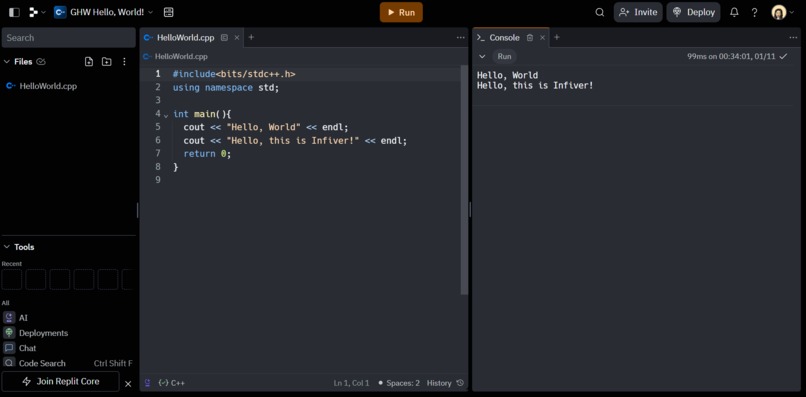Close the Console tab
This screenshot has height=397, width=806.
[542, 38]
